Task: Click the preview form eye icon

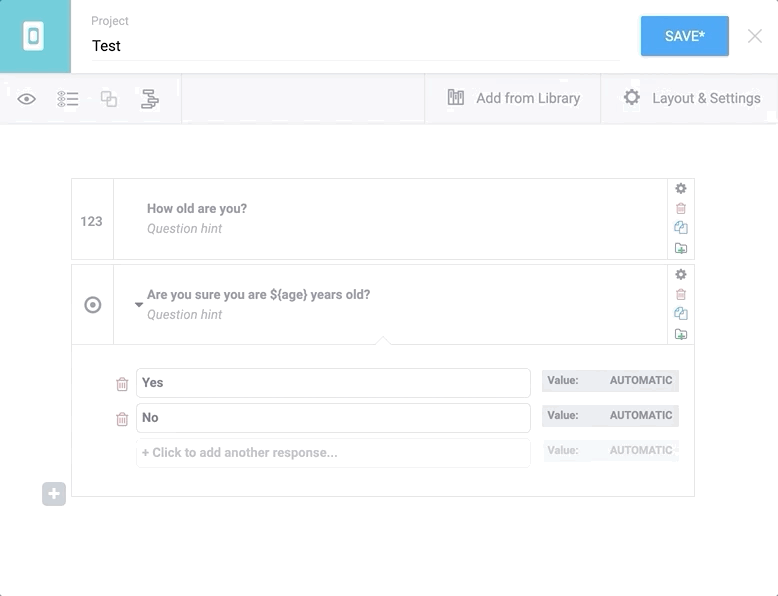Action: point(27,99)
